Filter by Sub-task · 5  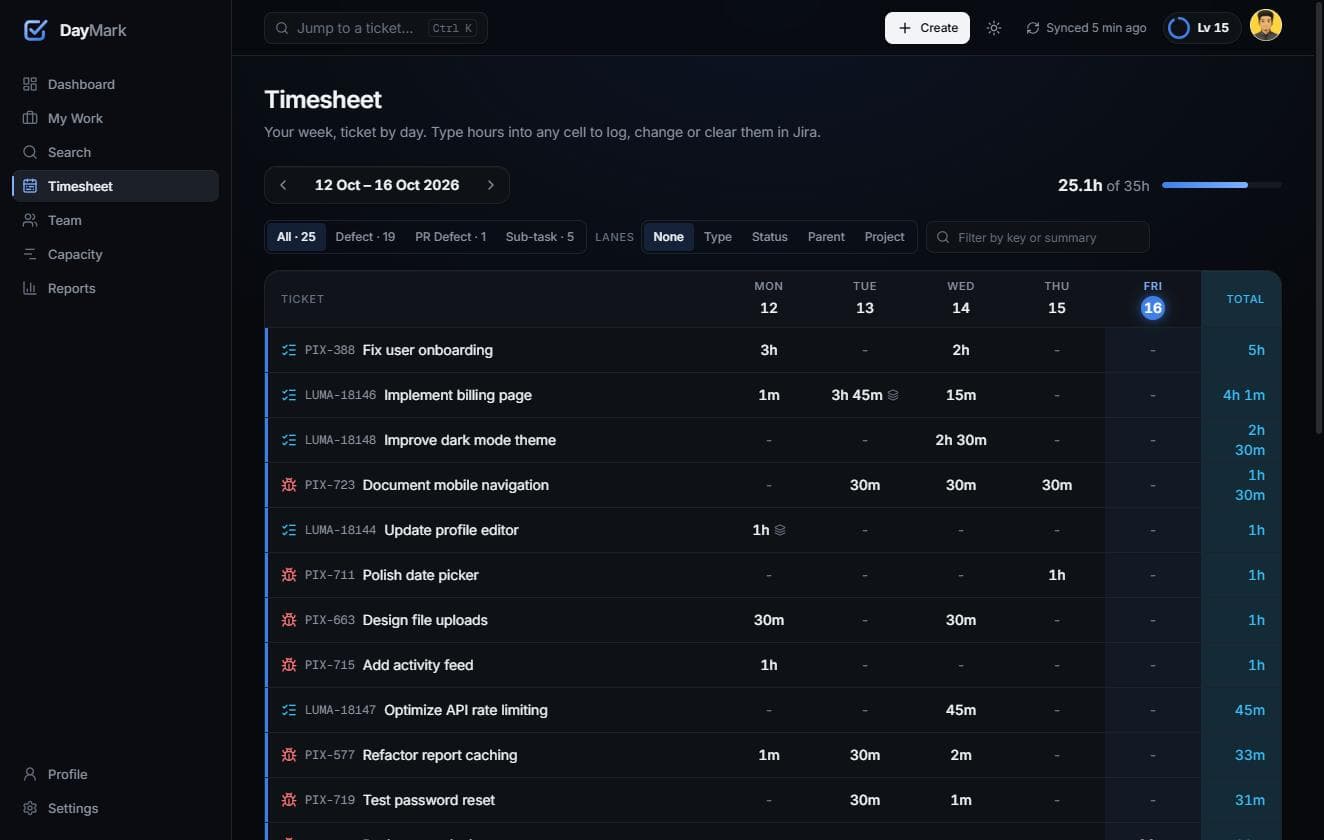pyautogui.click(x=540, y=237)
